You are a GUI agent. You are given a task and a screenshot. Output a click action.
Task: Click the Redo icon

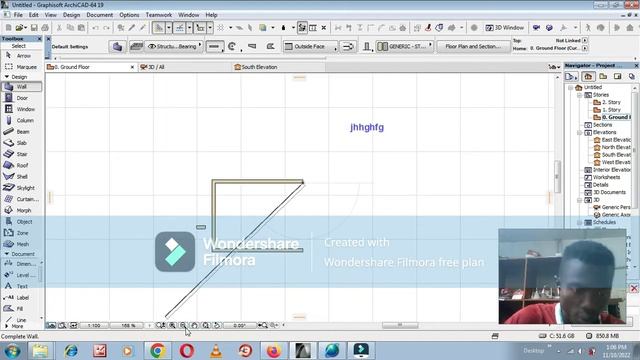[107, 28]
